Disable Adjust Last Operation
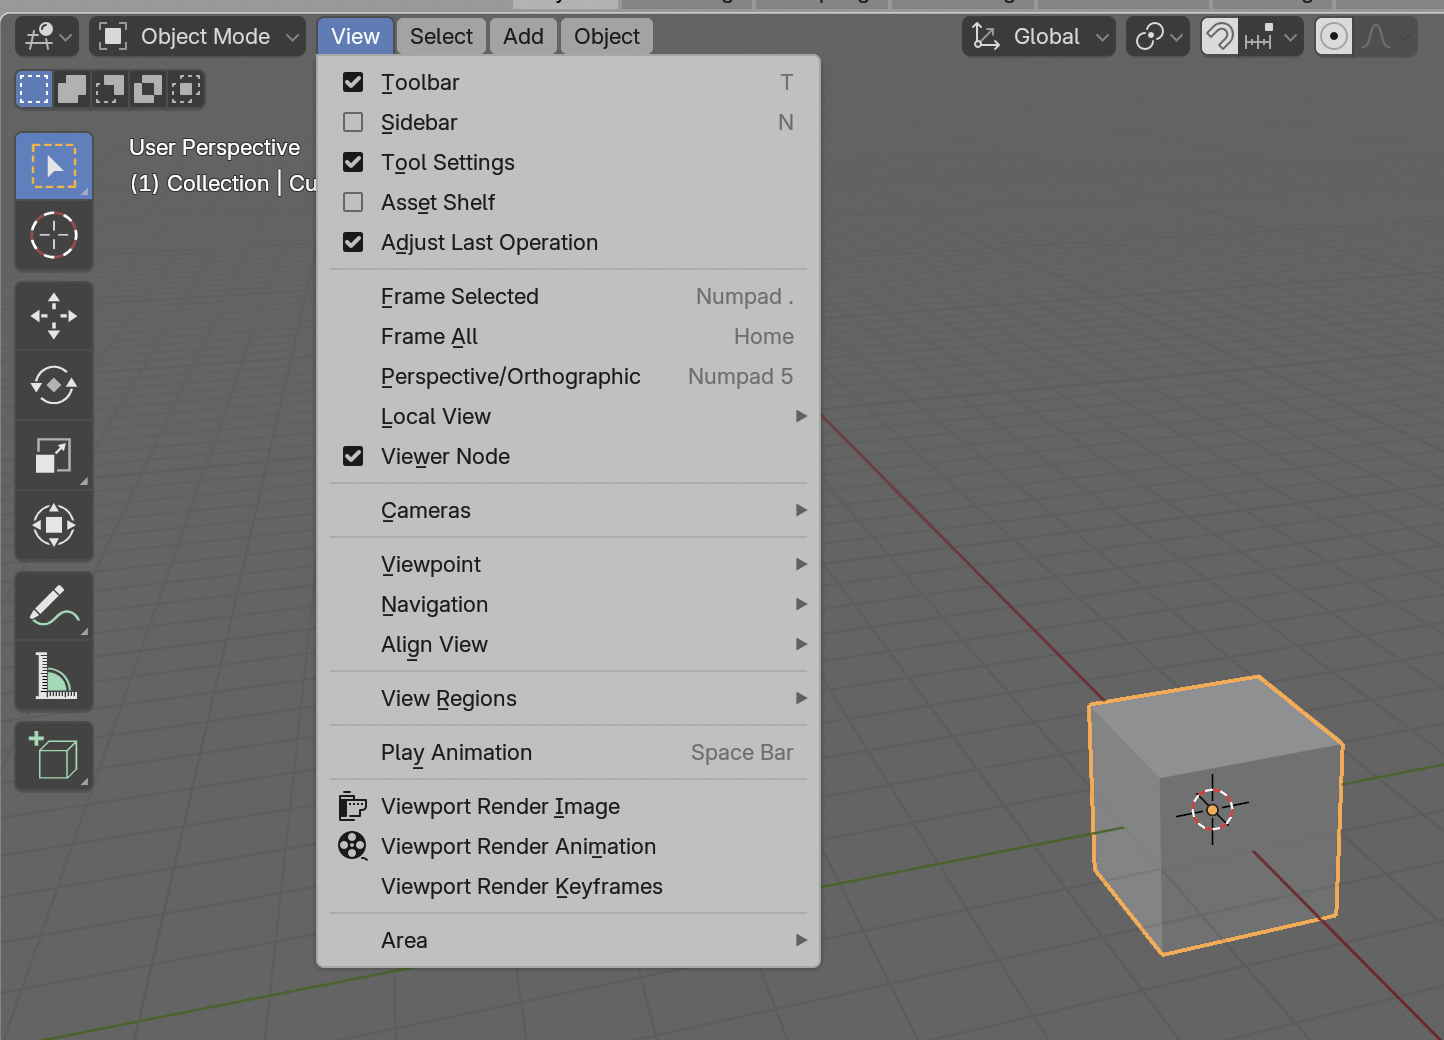1444x1040 pixels. (353, 242)
